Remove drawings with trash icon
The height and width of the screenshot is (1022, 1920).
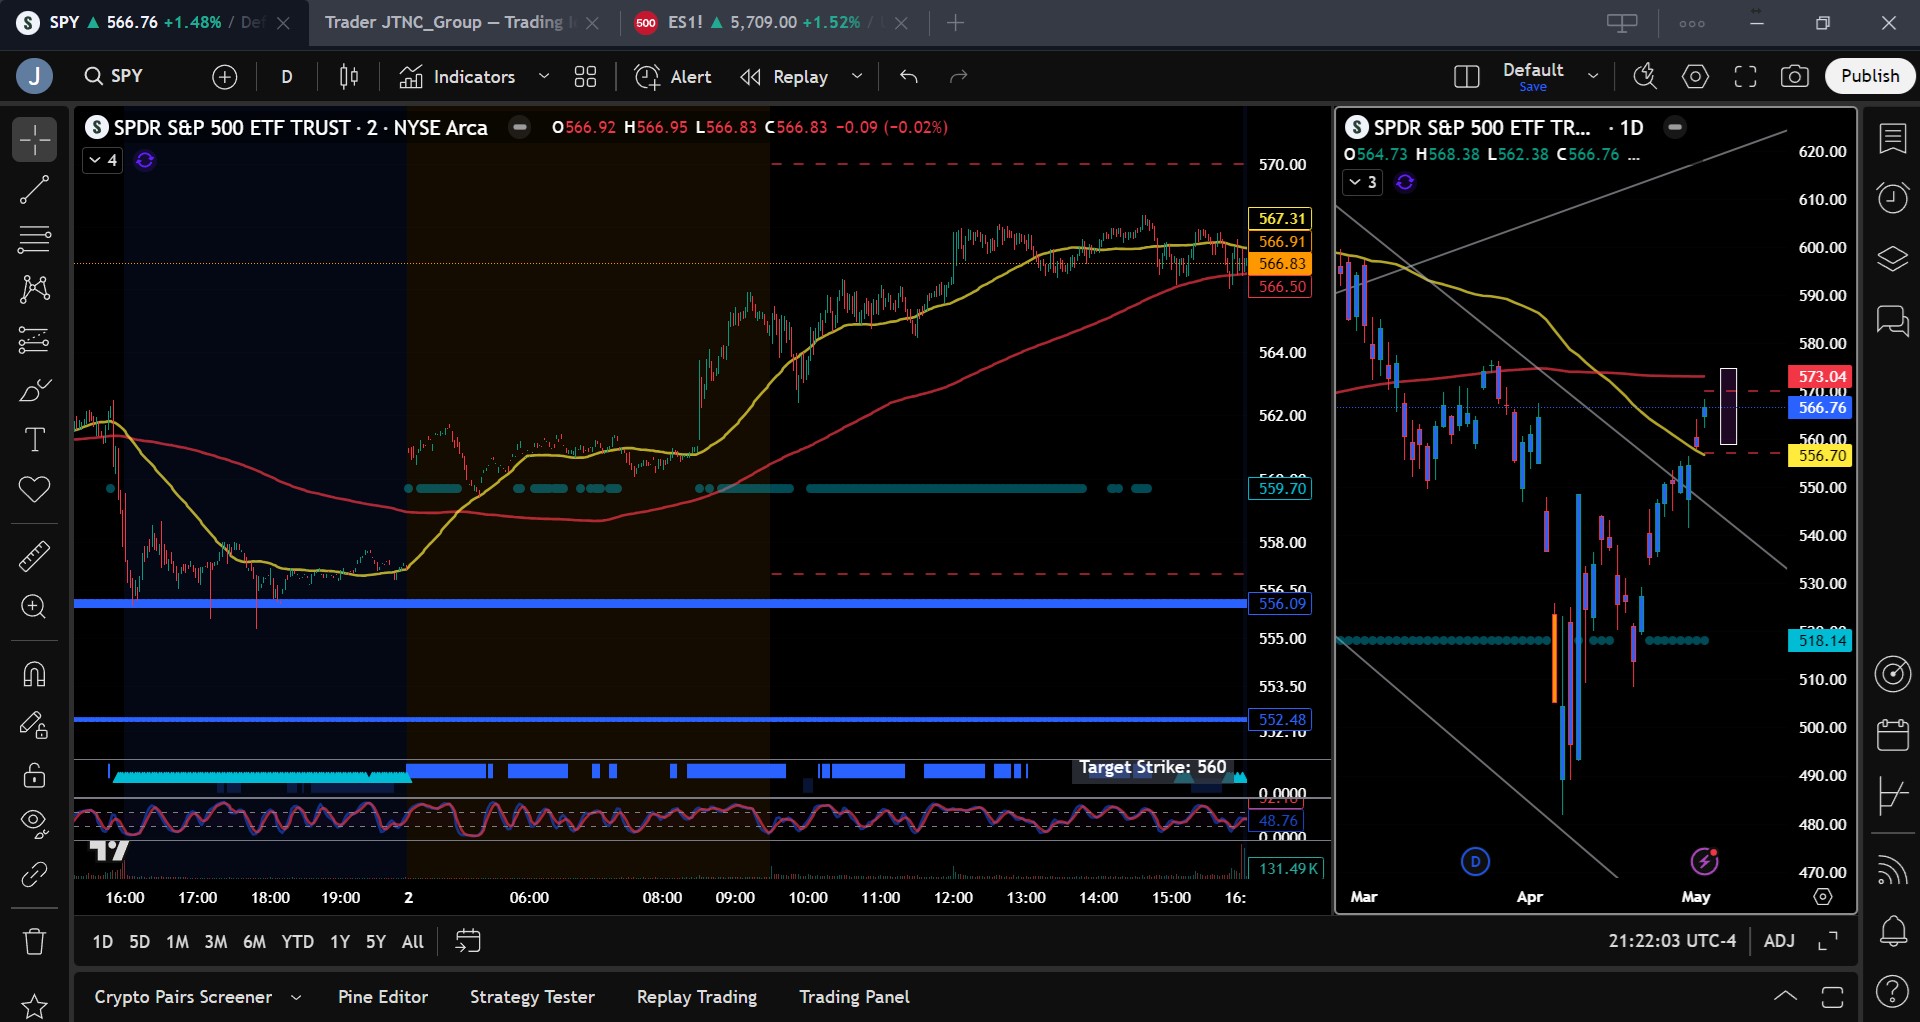tap(34, 941)
